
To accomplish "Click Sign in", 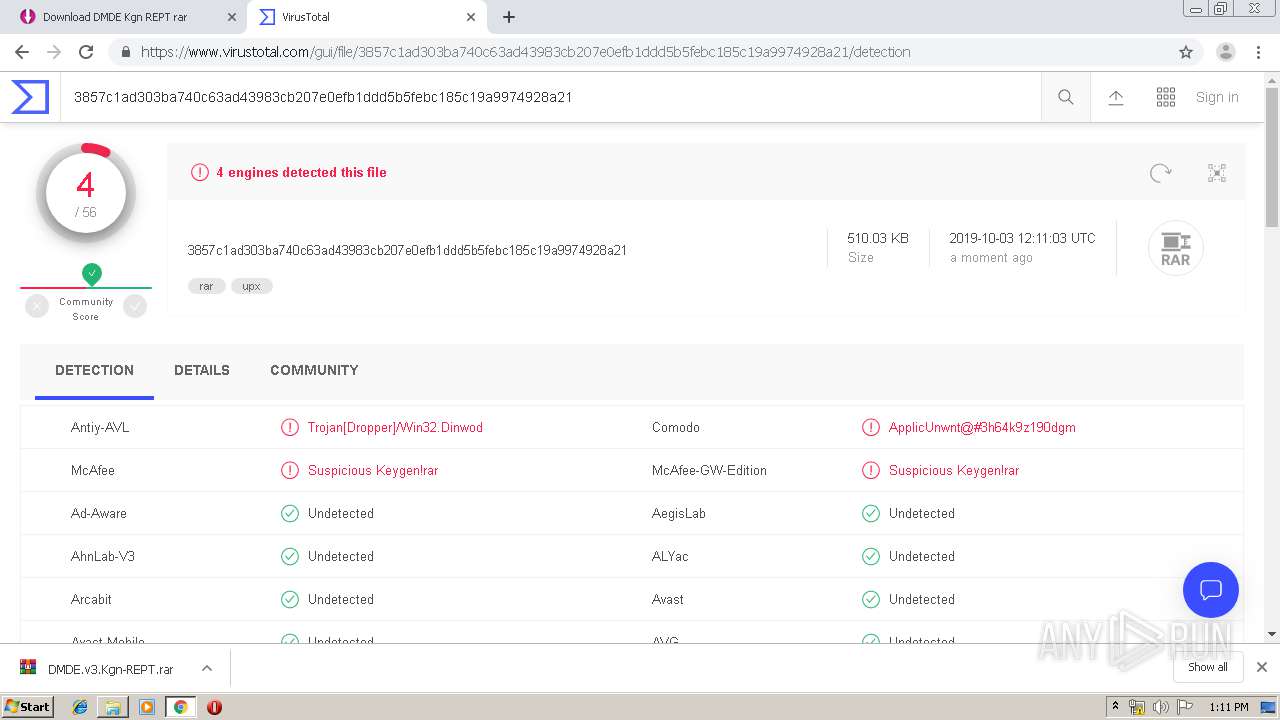I will coord(1217,97).
